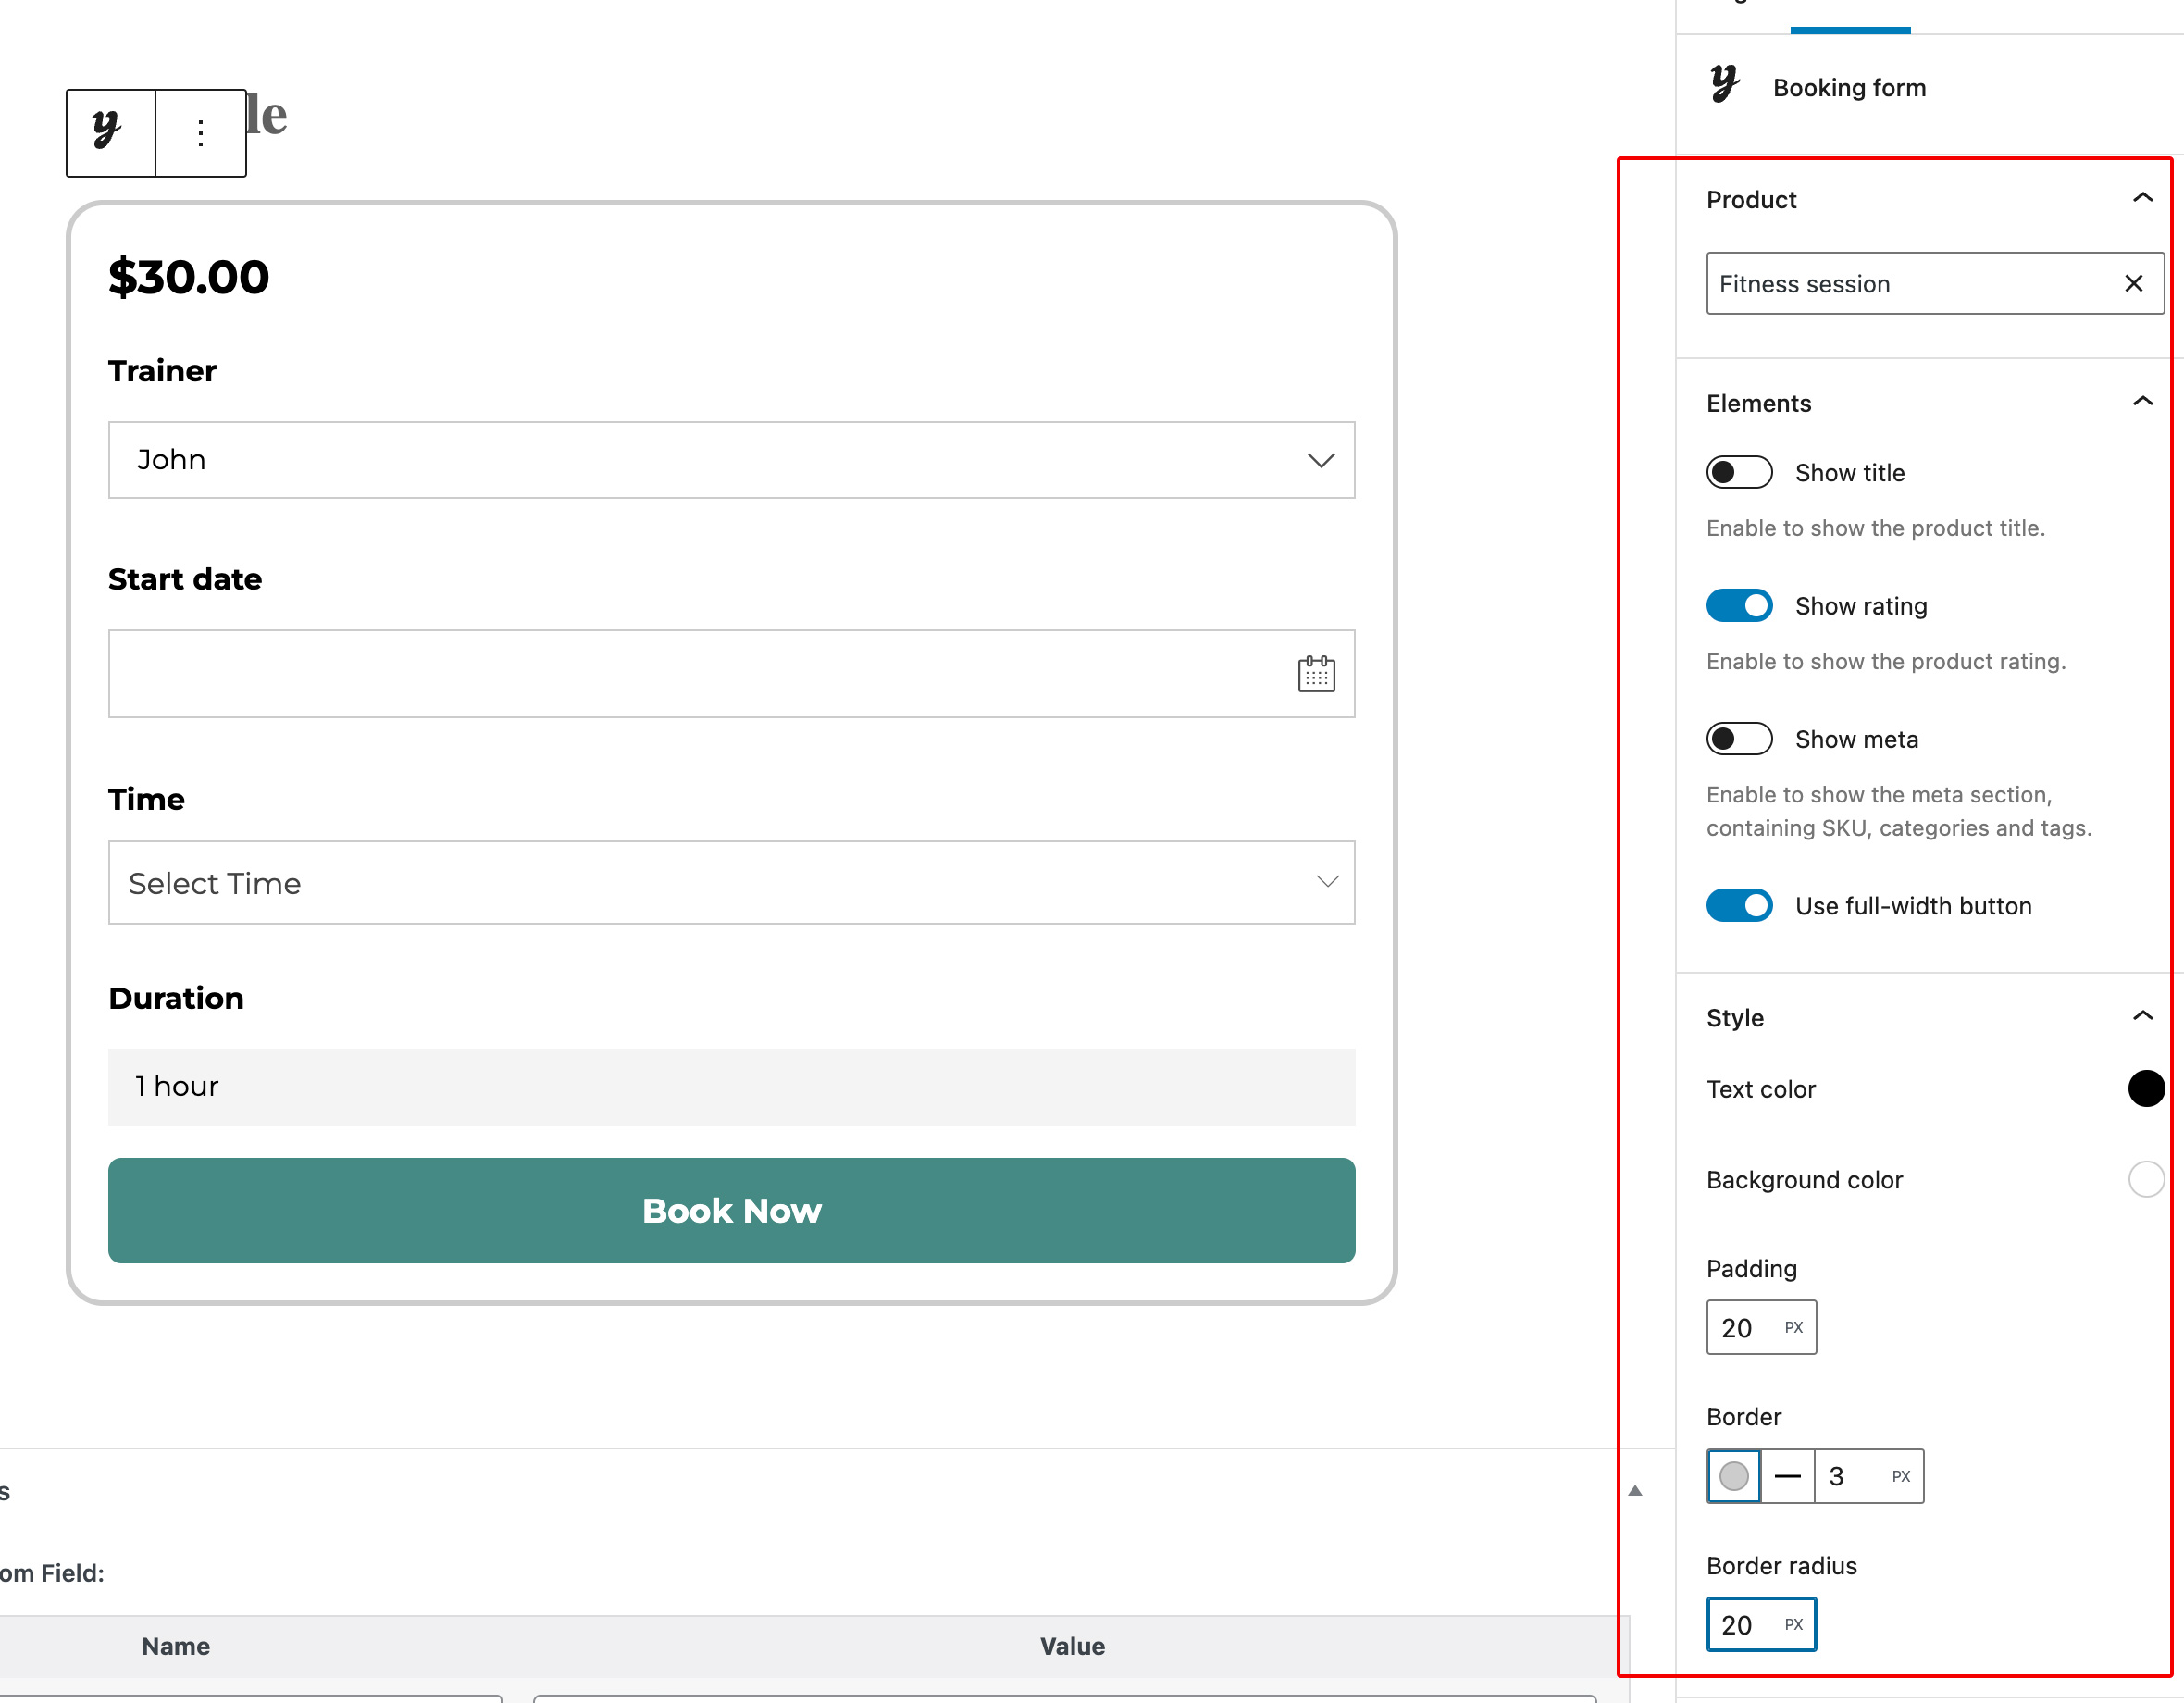Turn off Use full-width button toggle
2184x1703 pixels.
click(x=1739, y=906)
